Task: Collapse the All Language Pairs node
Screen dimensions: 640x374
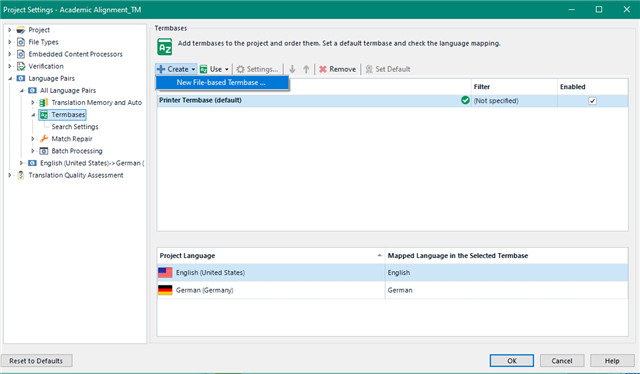Action: (x=22, y=90)
